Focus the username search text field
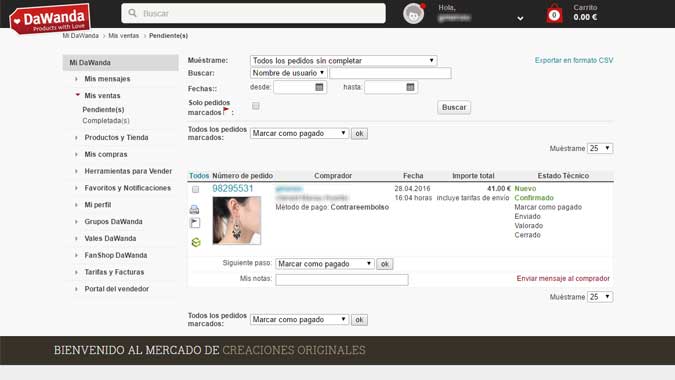Screen dimensions: 675x380 pyautogui.click(x=390, y=73)
